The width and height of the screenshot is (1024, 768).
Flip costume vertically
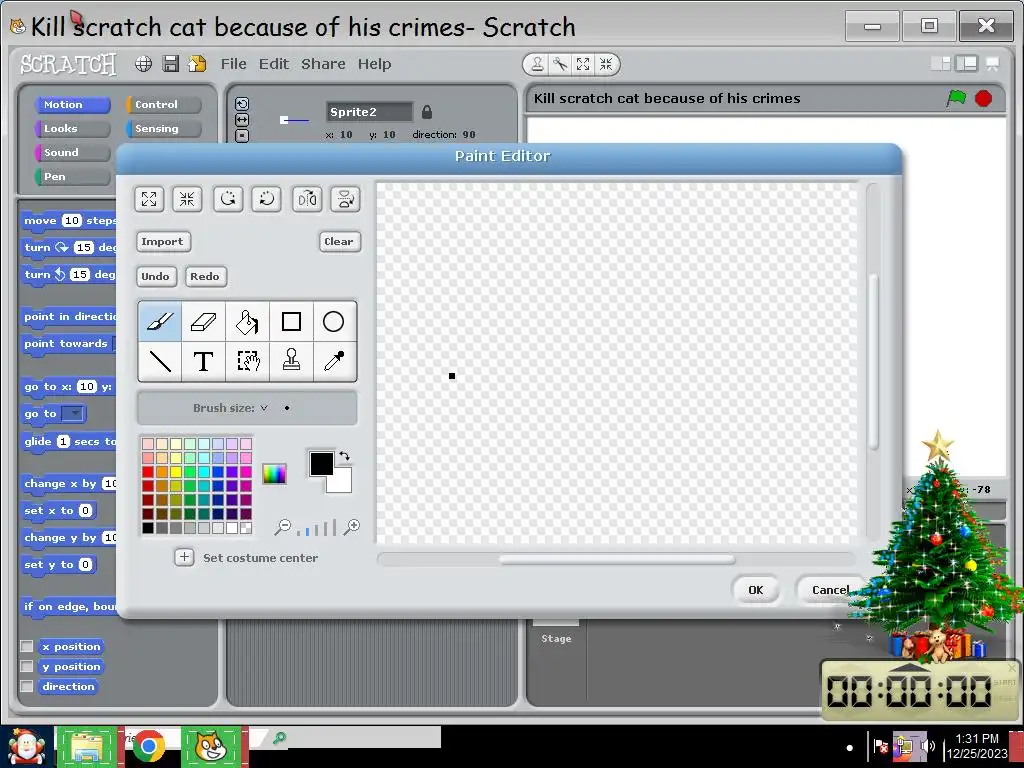pos(345,199)
